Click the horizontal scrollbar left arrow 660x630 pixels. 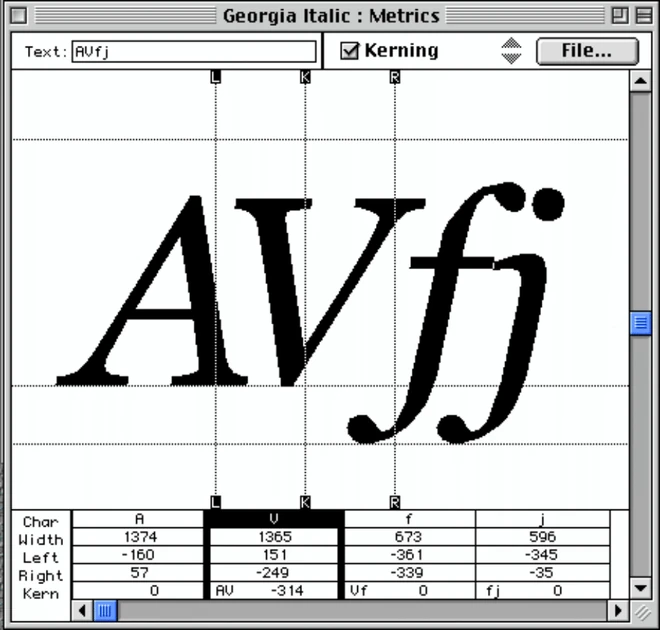pyautogui.click(x=82, y=610)
